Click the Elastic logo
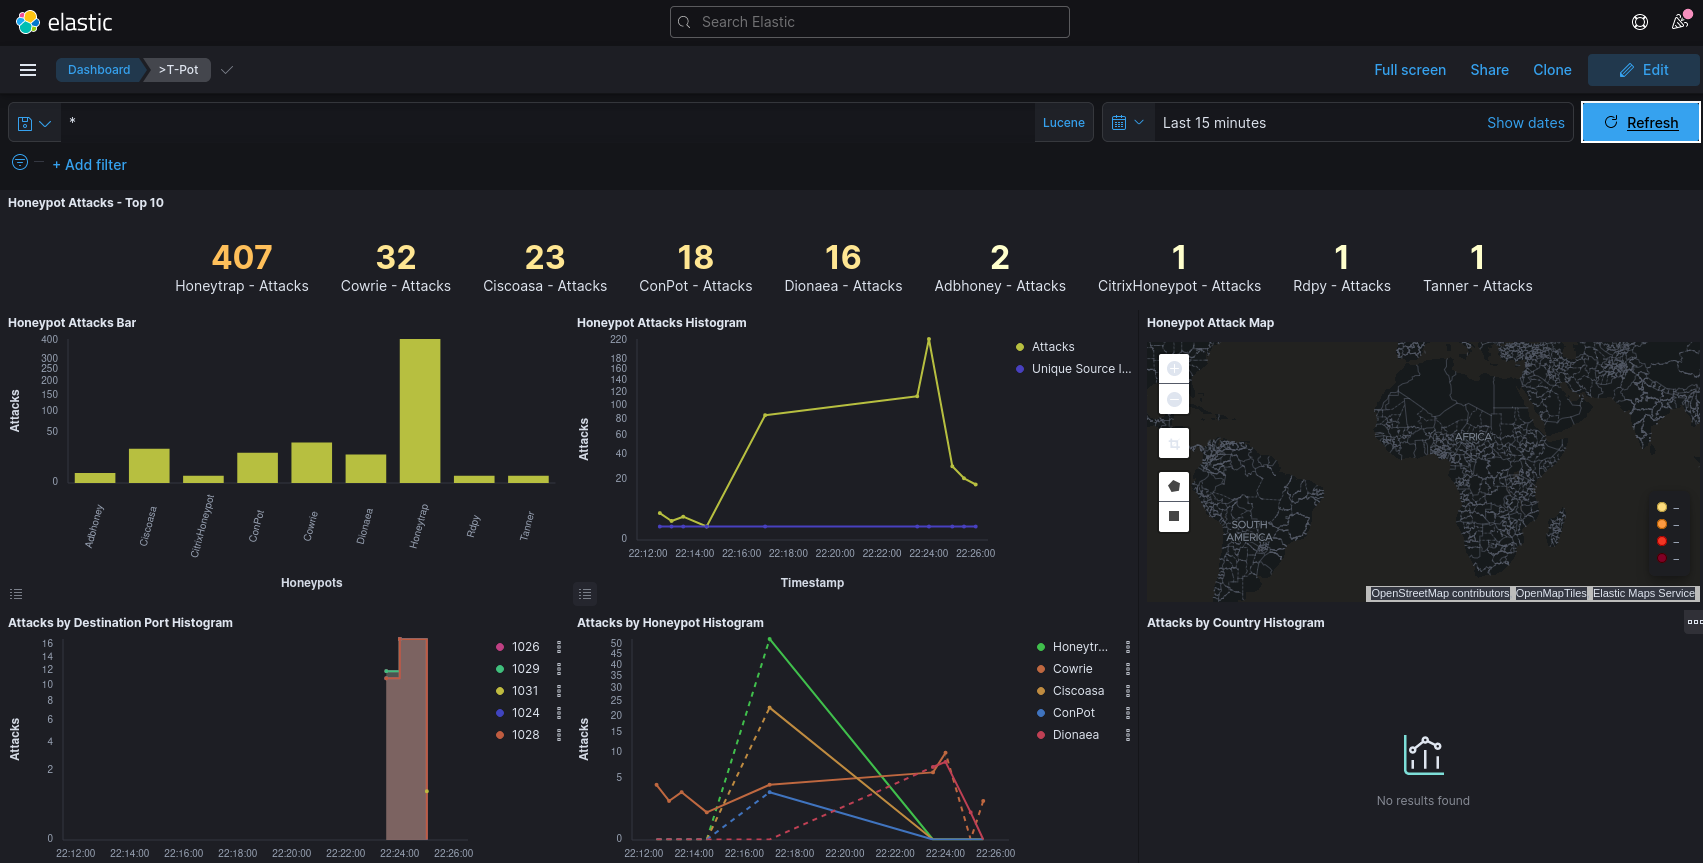Screen dimensions: 1703x863 64,22
